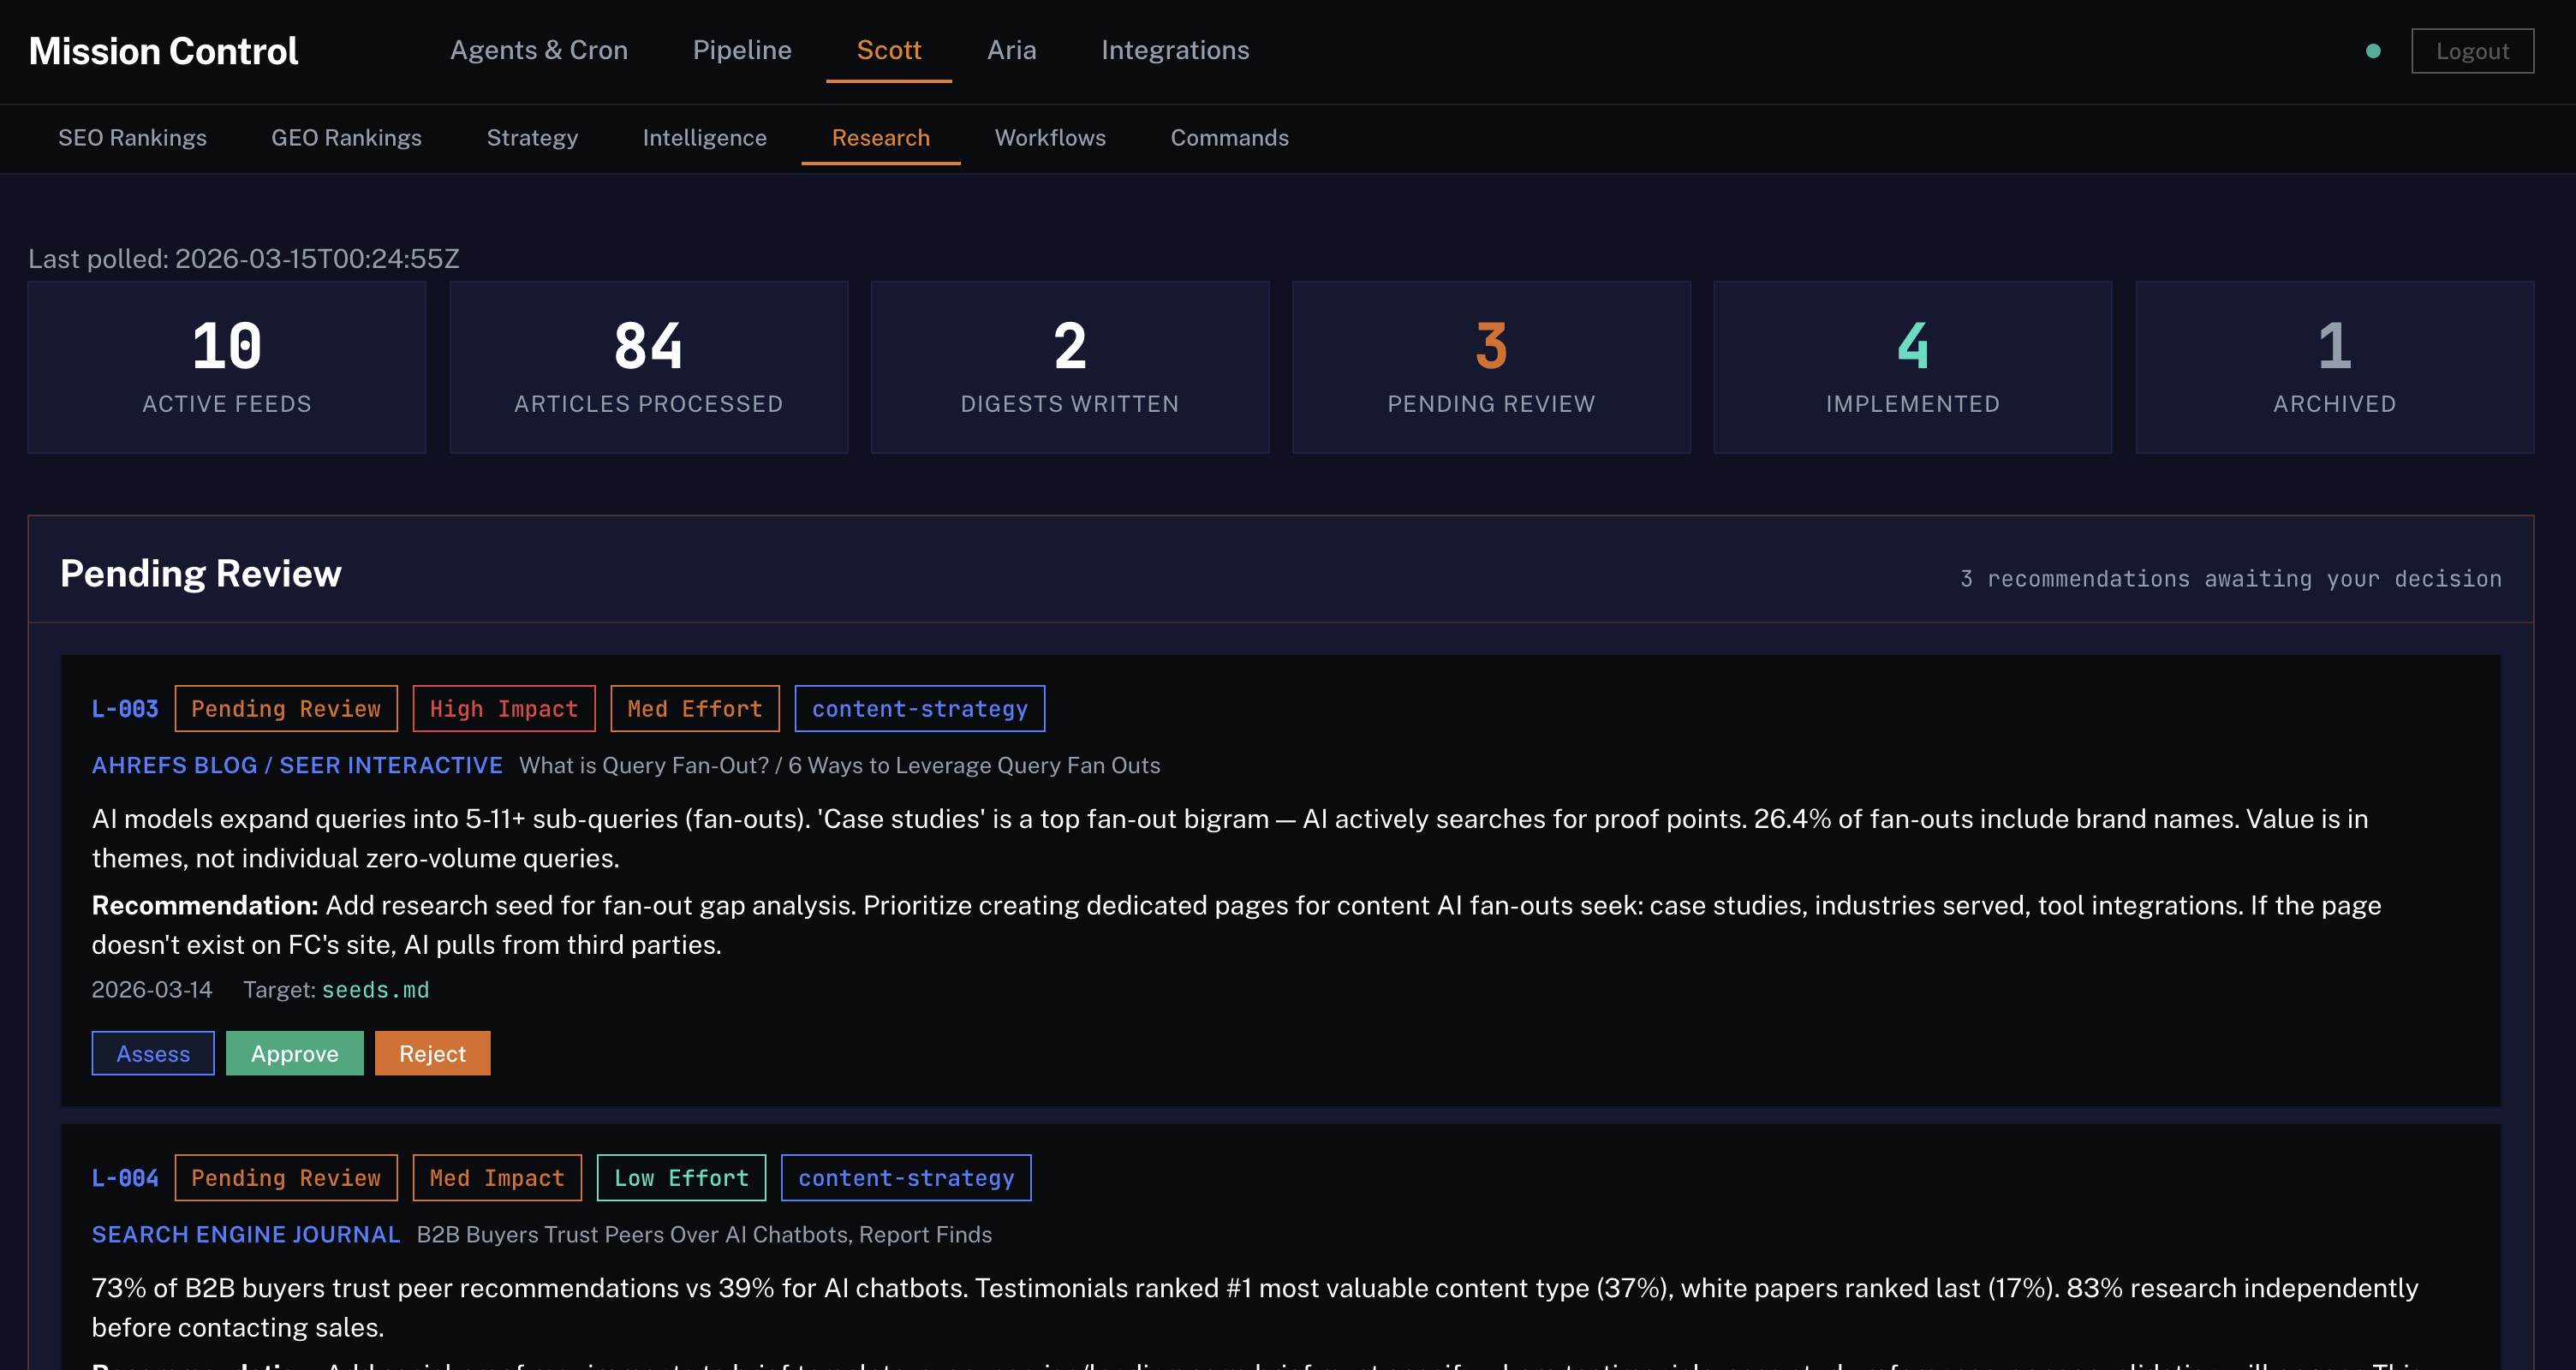Click the Med Impact badge on L-004
The width and height of the screenshot is (2576, 1370).
(x=496, y=1177)
